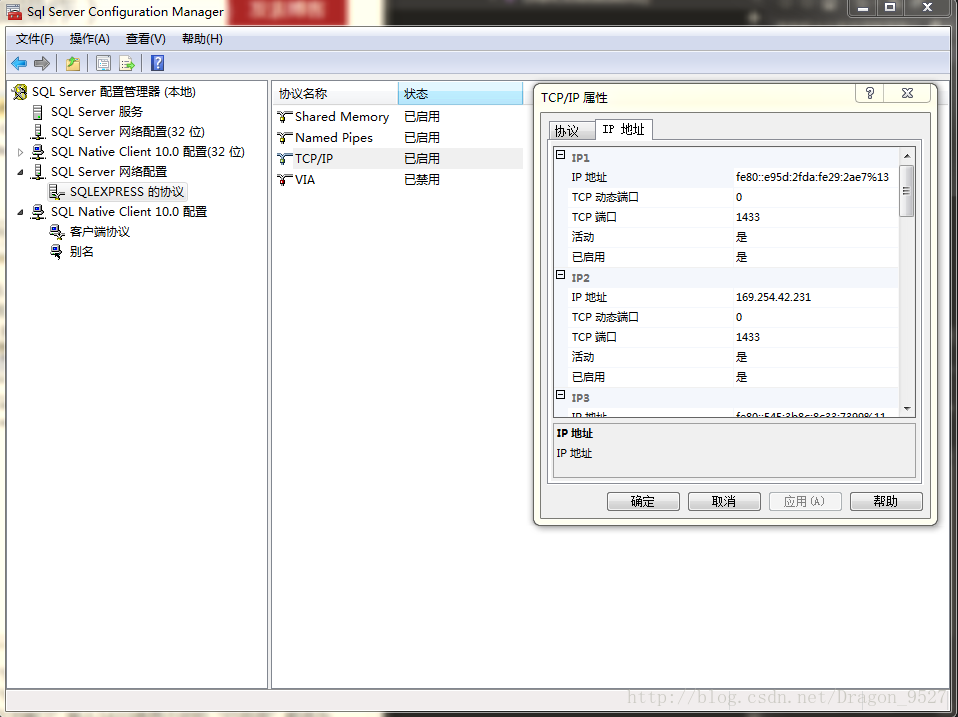The height and width of the screenshot is (717, 958).
Task: Close the TCP/IP 属性 dialog
Action: pyautogui.click(x=907, y=93)
